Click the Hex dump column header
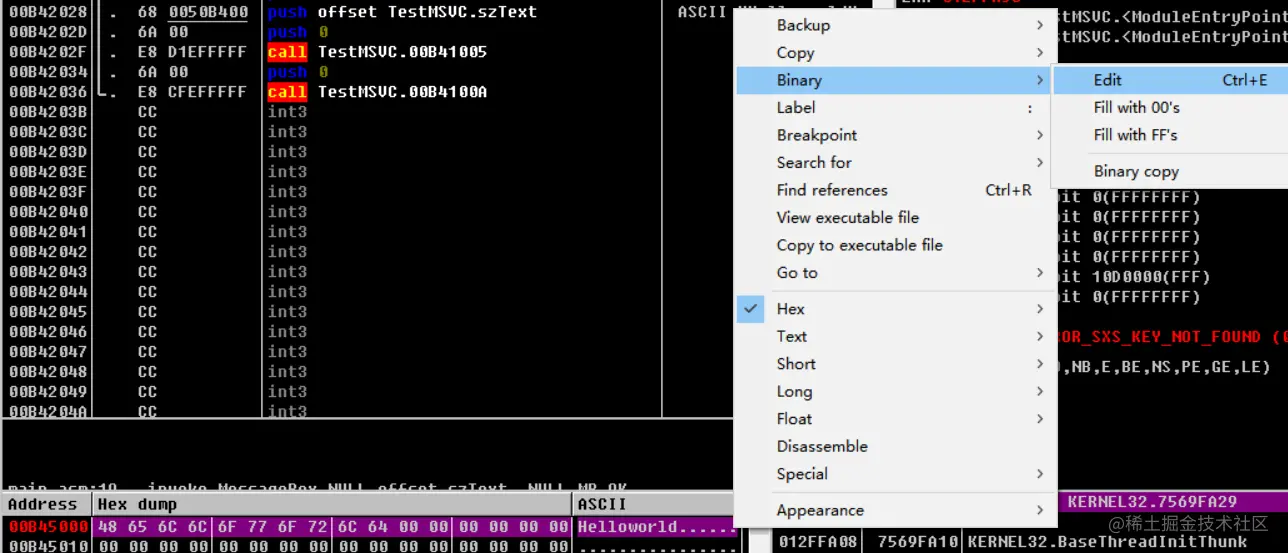Screen dimensions: 1288x553 (x=333, y=504)
